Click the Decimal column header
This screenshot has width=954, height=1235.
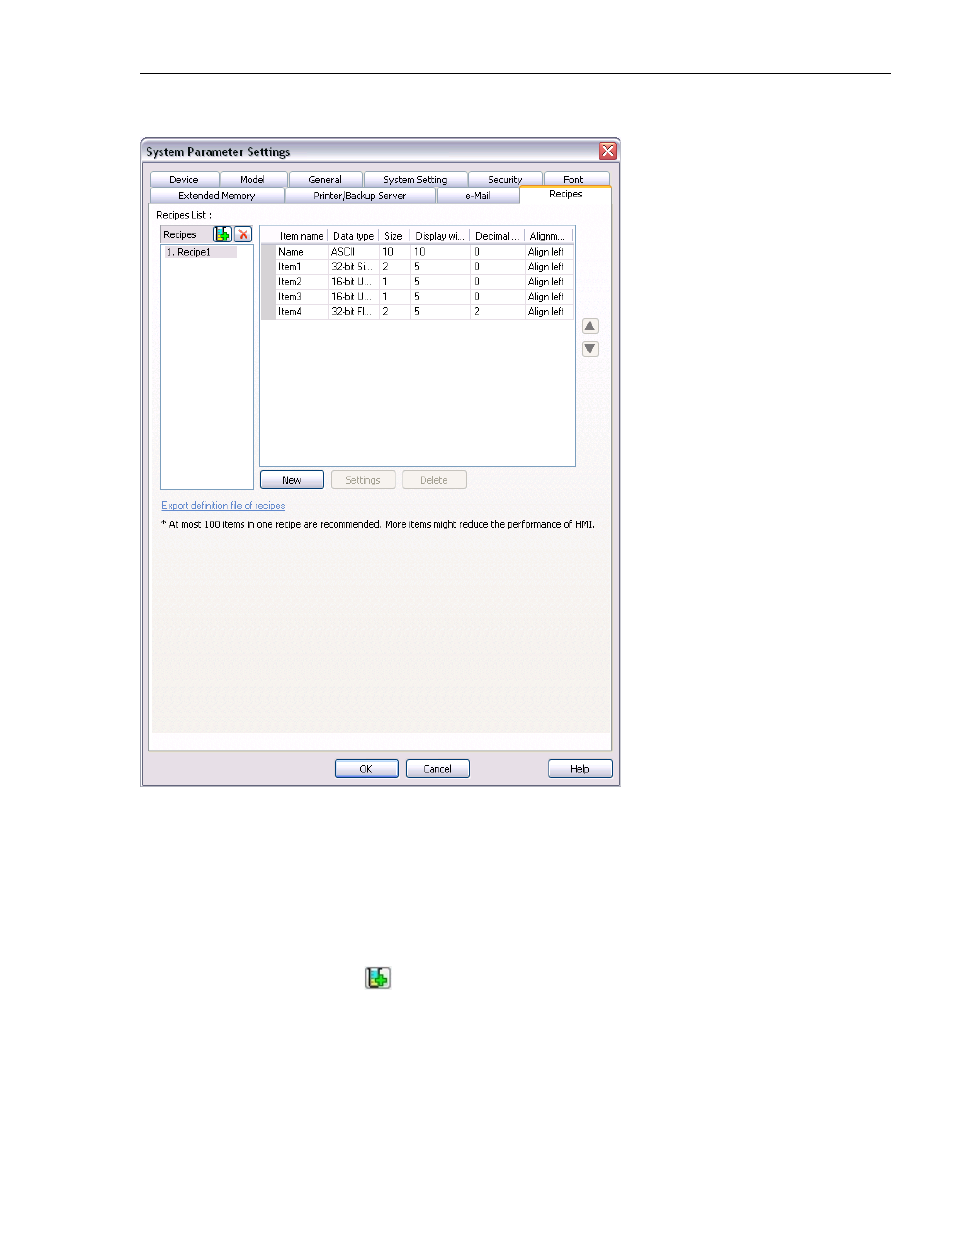point(497,236)
